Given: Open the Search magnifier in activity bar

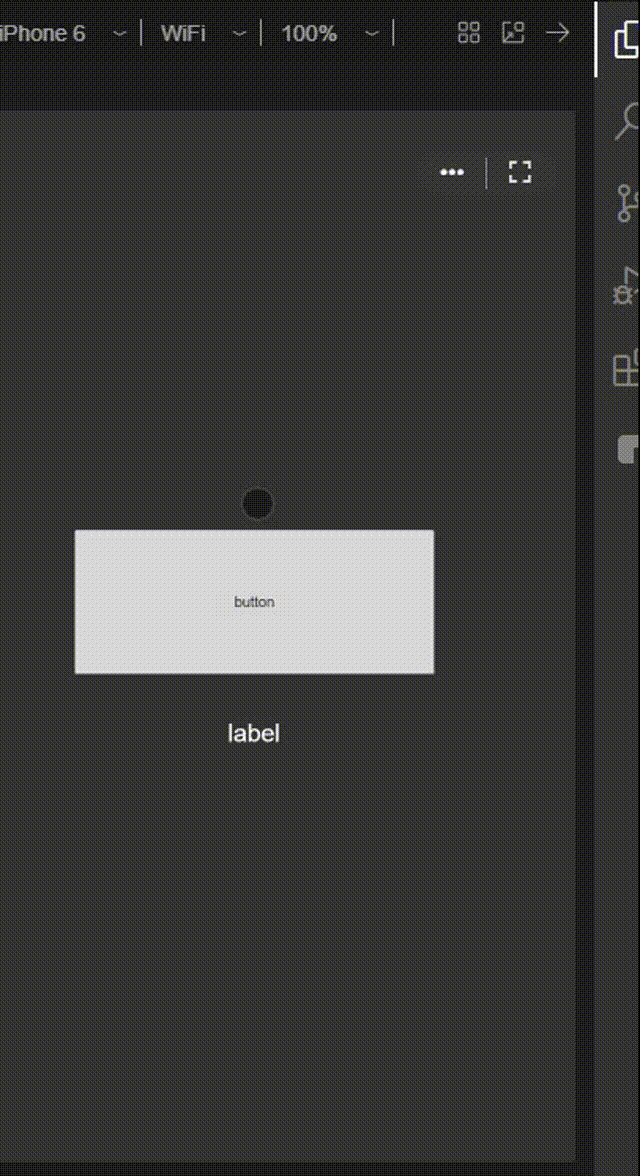Looking at the screenshot, I should click(x=628, y=121).
